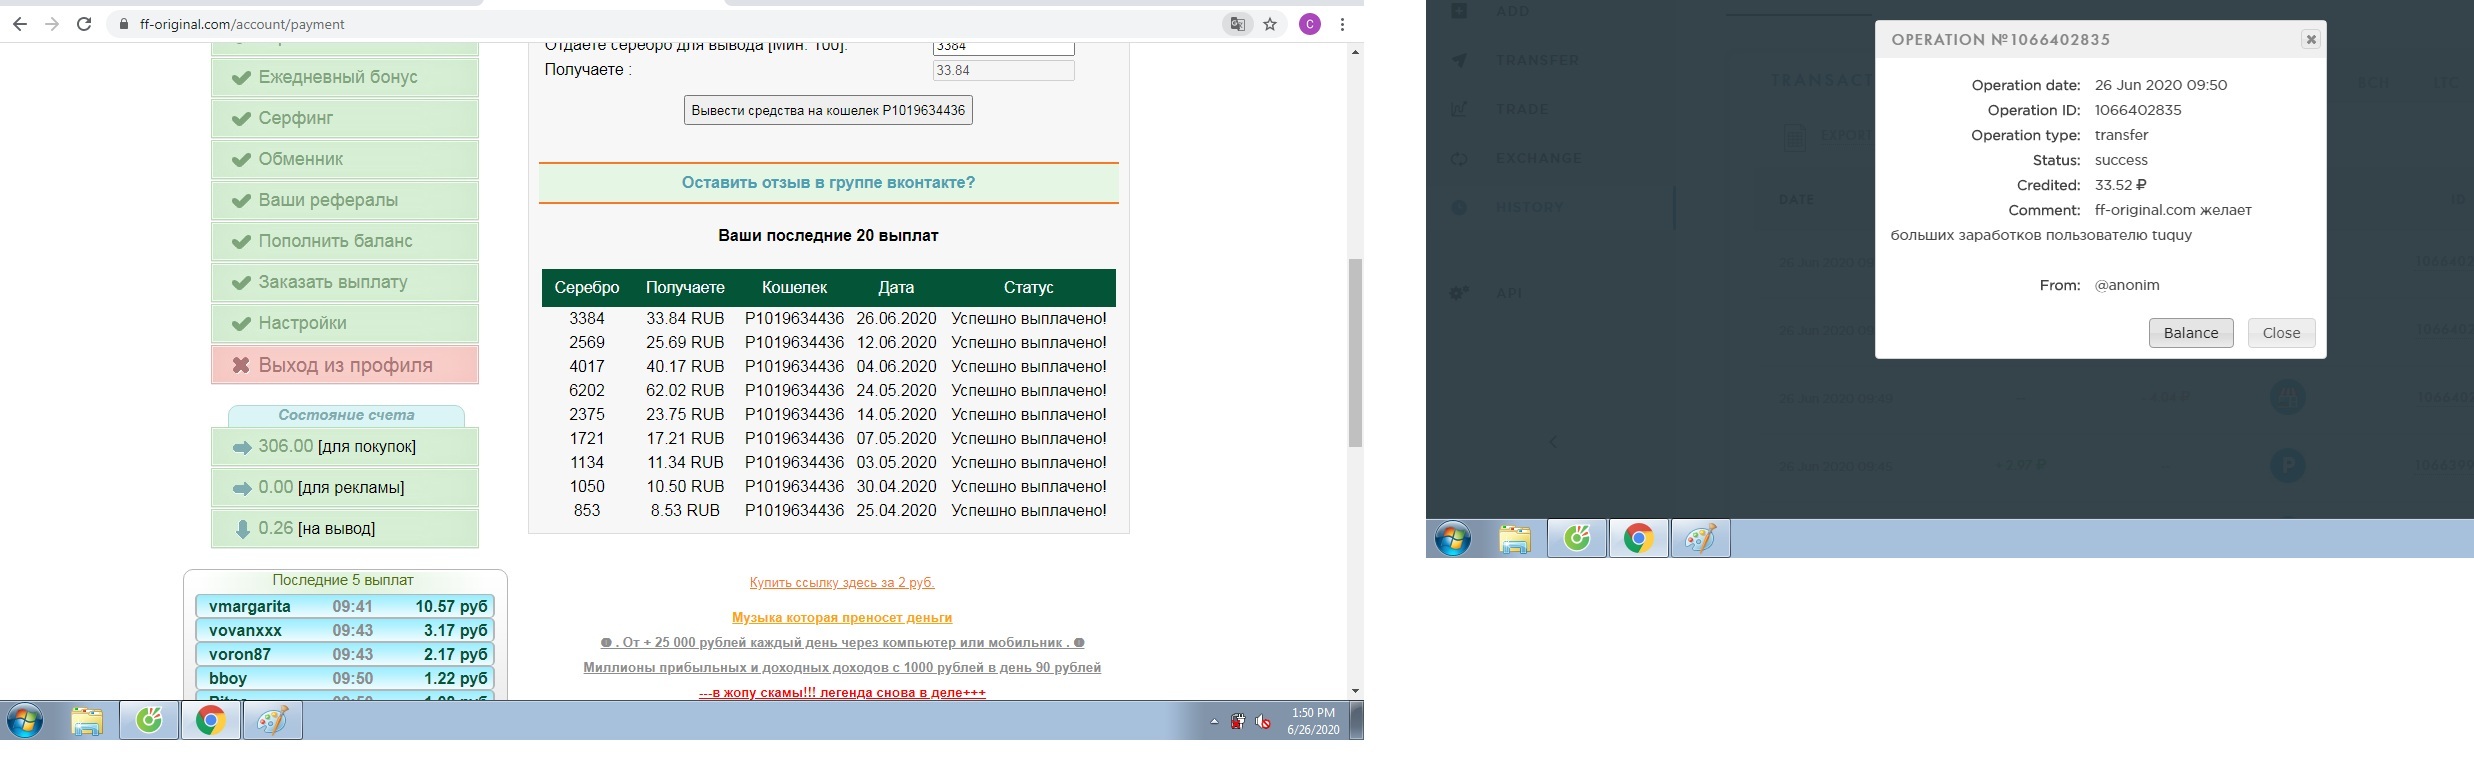Click bboy recent payout entry
2474x768 pixels.
point(345,678)
